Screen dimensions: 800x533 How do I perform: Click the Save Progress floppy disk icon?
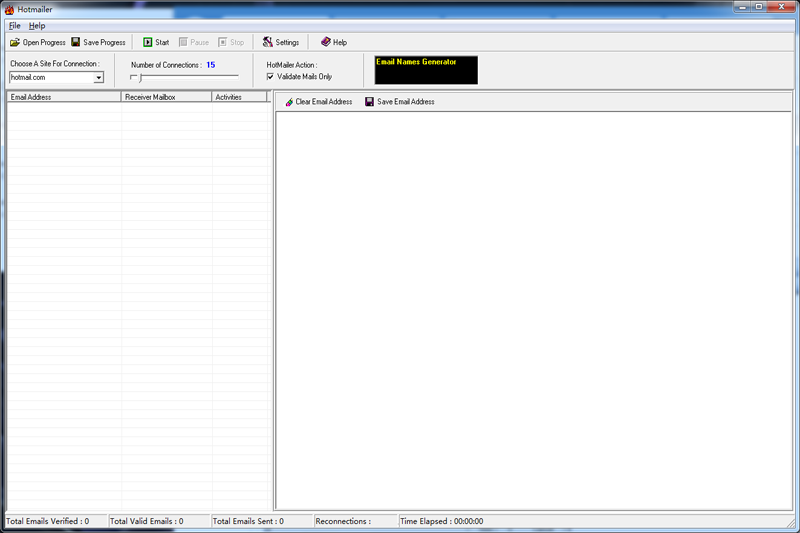76,42
